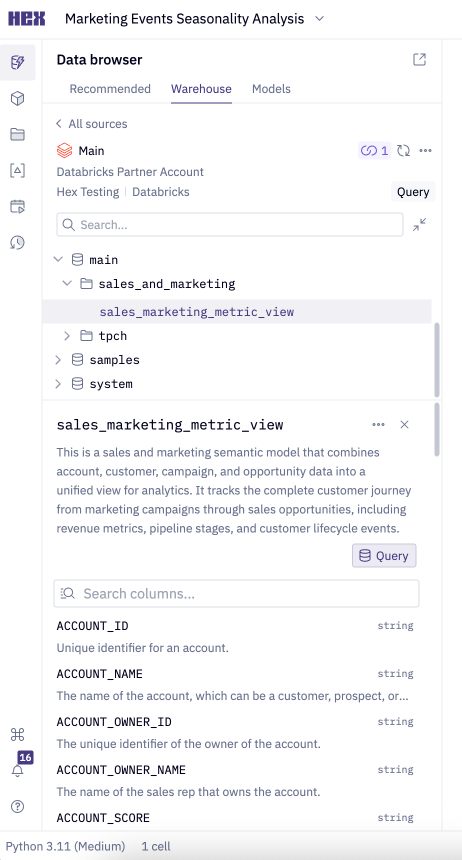462x860 pixels.
Task: Switch to the Warehouse tab
Action: point(201,89)
